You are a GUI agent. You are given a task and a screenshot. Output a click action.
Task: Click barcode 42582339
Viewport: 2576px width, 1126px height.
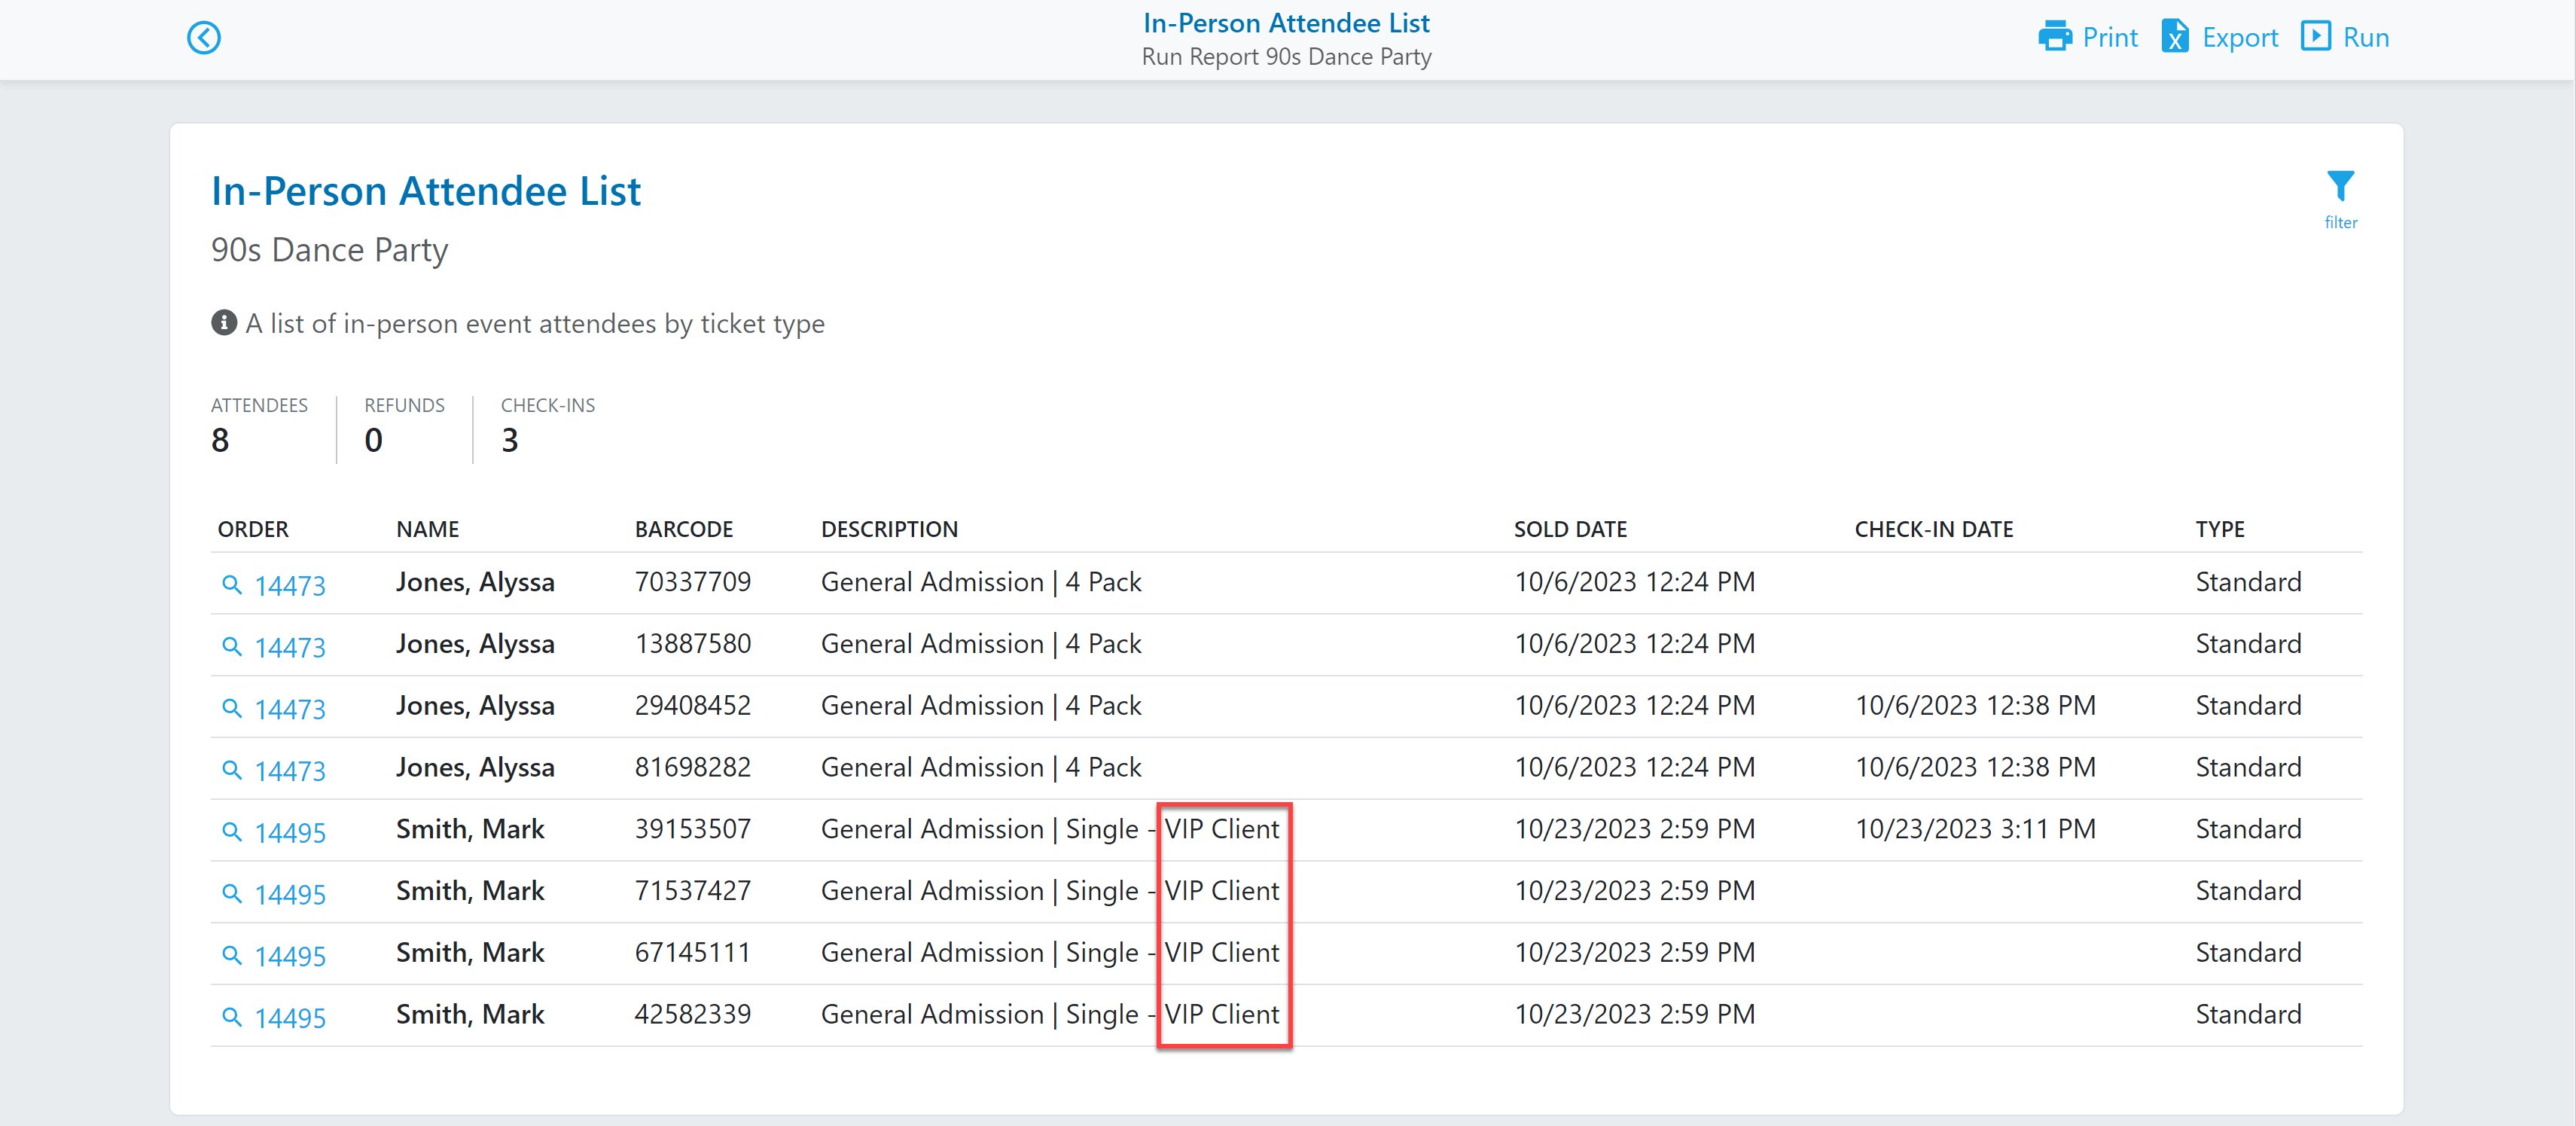tap(693, 1015)
